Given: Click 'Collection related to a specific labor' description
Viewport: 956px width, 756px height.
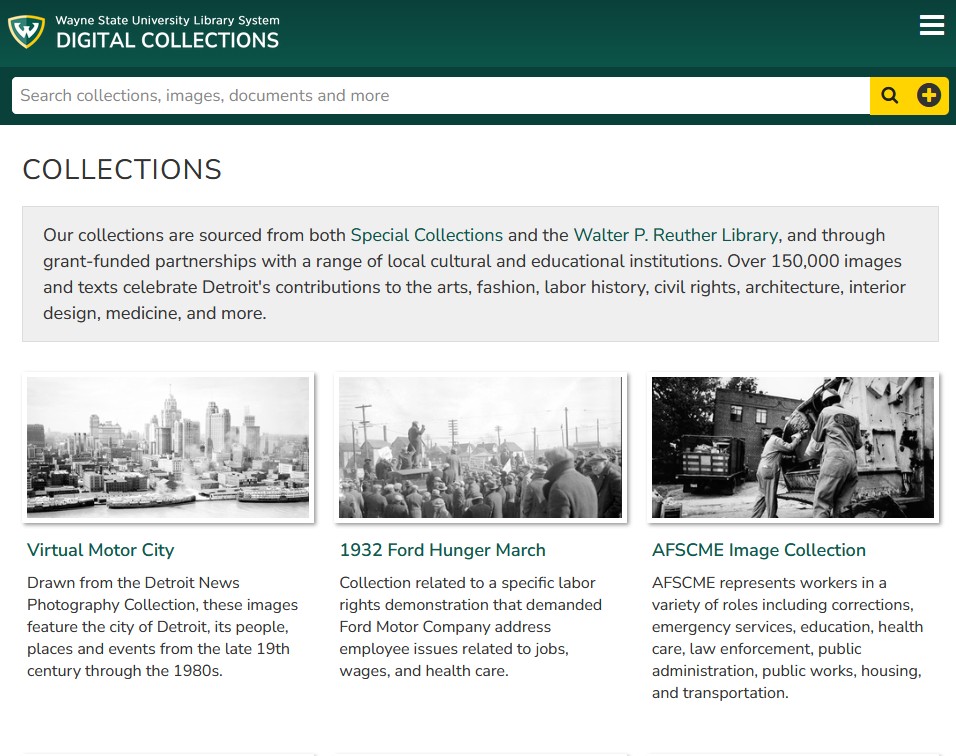Looking at the screenshot, I should (x=471, y=627).
